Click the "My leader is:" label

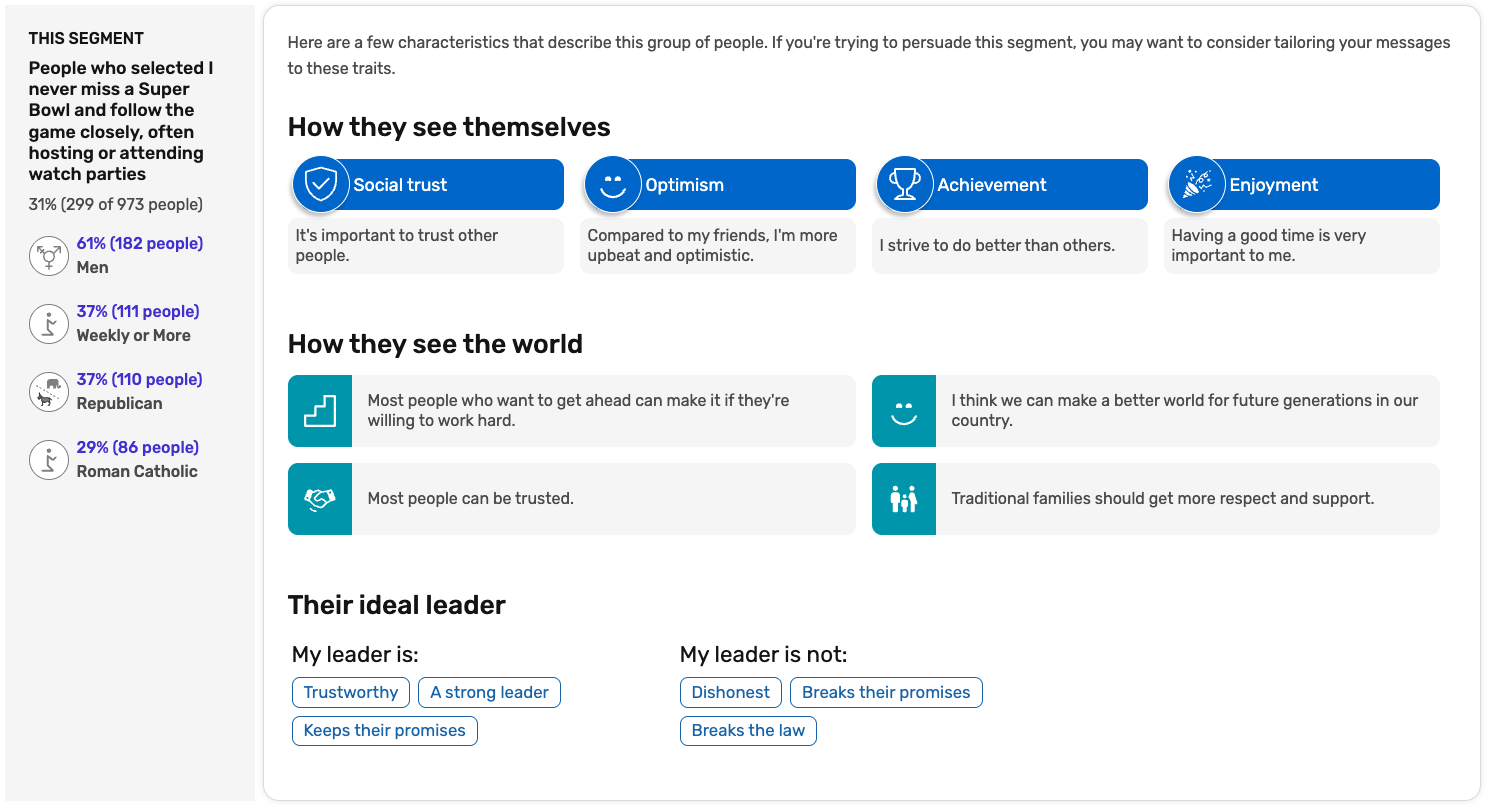(355, 654)
